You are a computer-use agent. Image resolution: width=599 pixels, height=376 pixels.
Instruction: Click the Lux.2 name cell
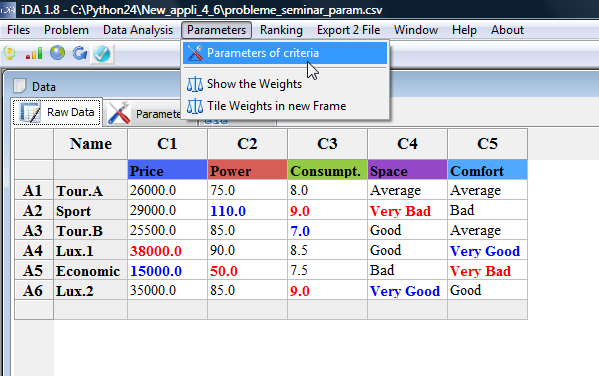pos(91,291)
